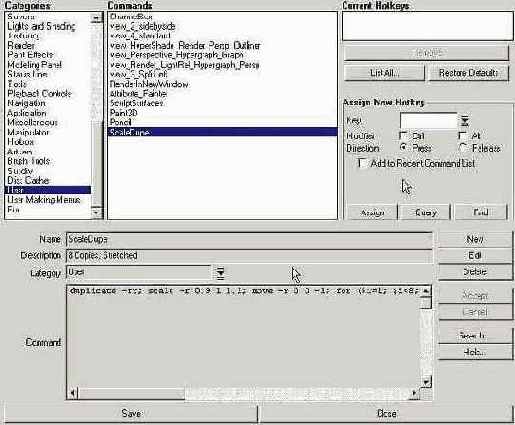Click the Command box scroll-up arrow

(426, 292)
